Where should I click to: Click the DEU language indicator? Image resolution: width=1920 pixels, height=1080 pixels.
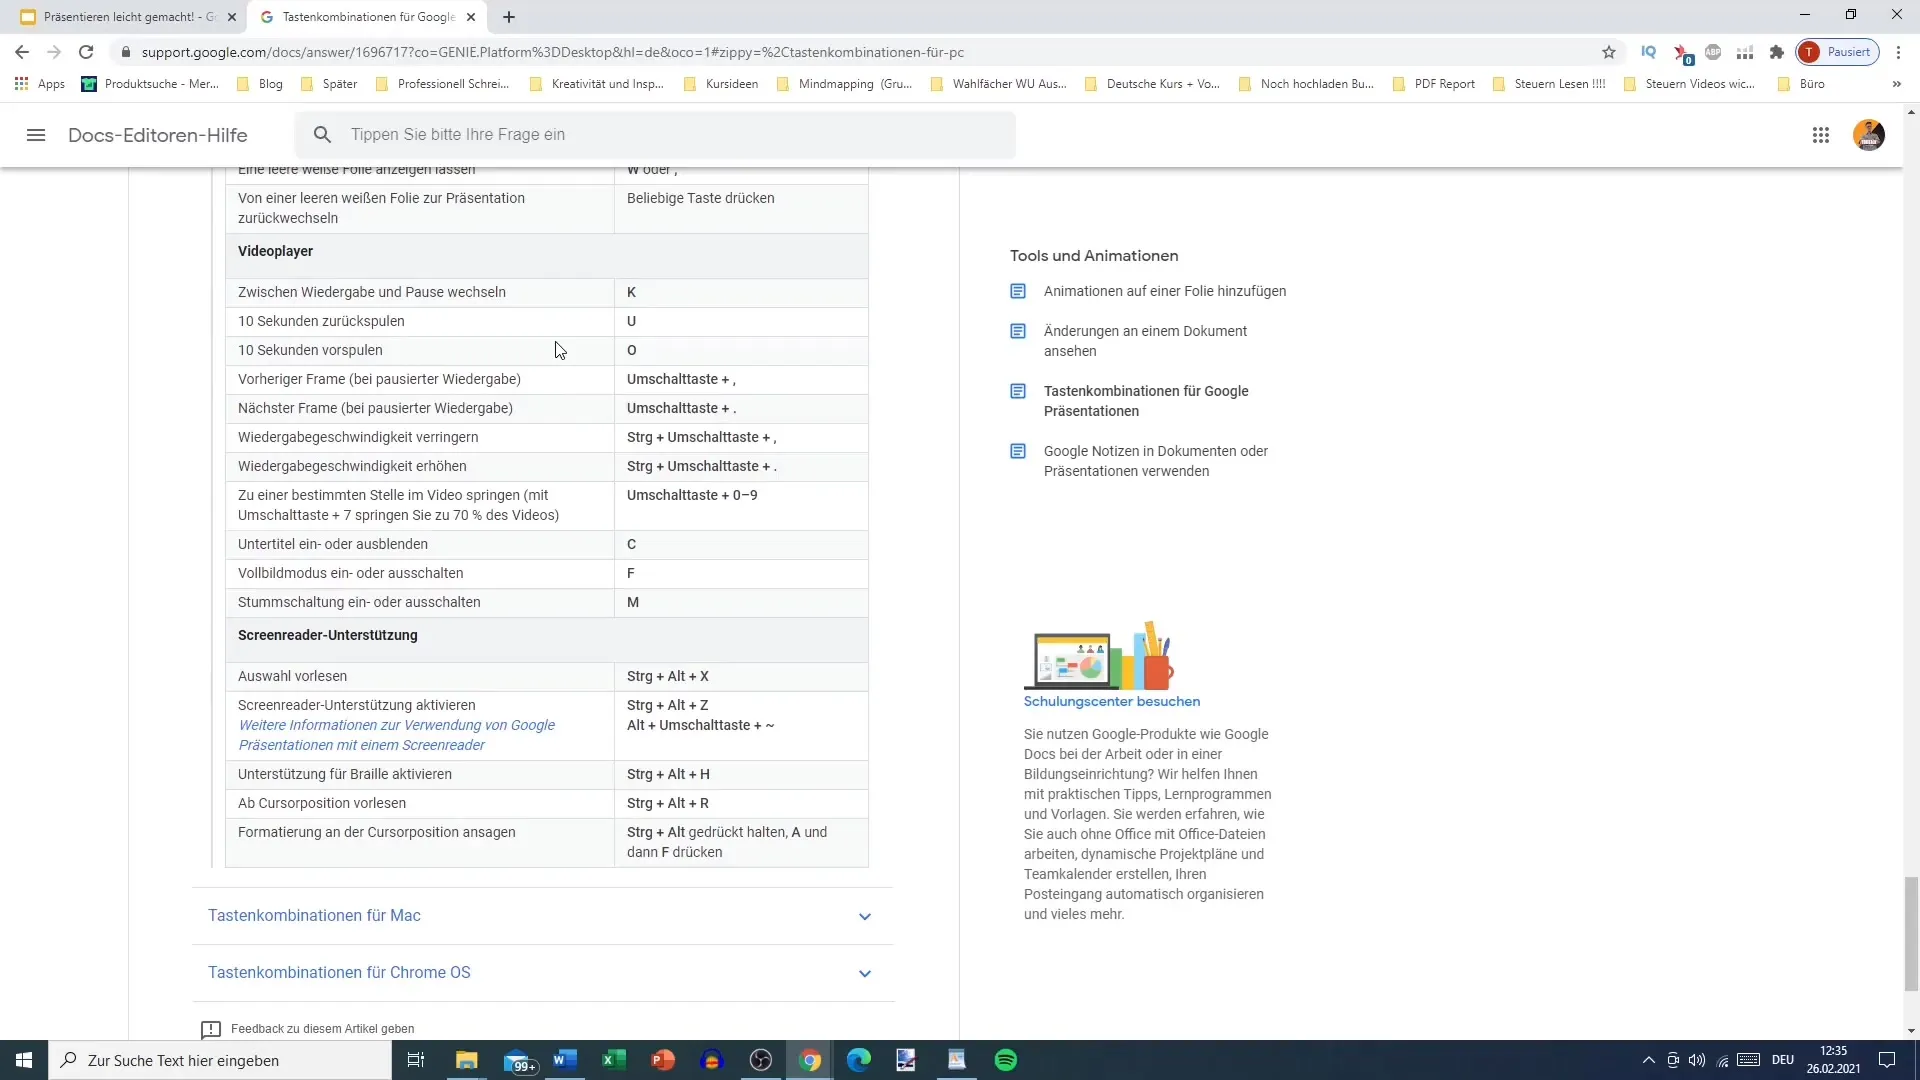pos(1782,1060)
